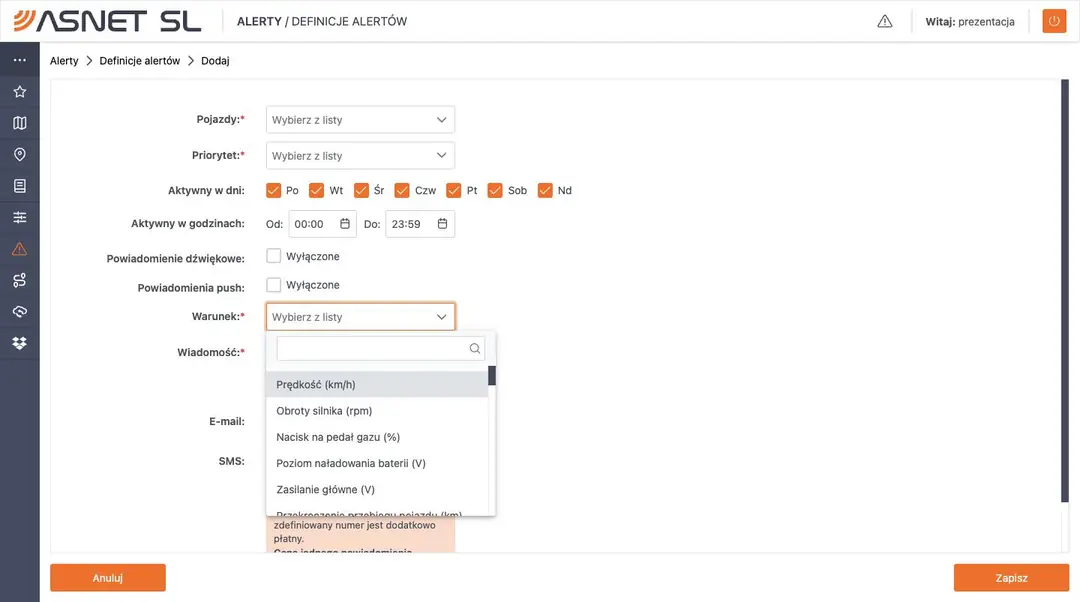The width and height of the screenshot is (1080, 602).
Task: Open the reports document sidebar icon
Action: coord(19,186)
